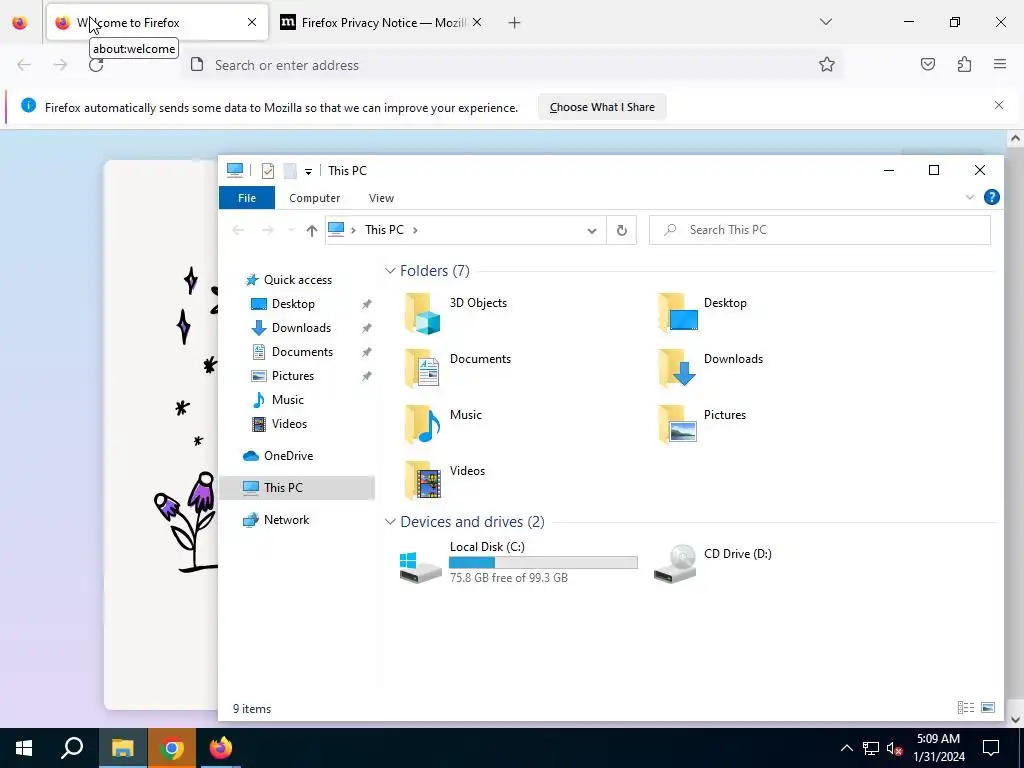Open a new Firefox tab
This screenshot has width=1024, height=768.
coord(515,23)
